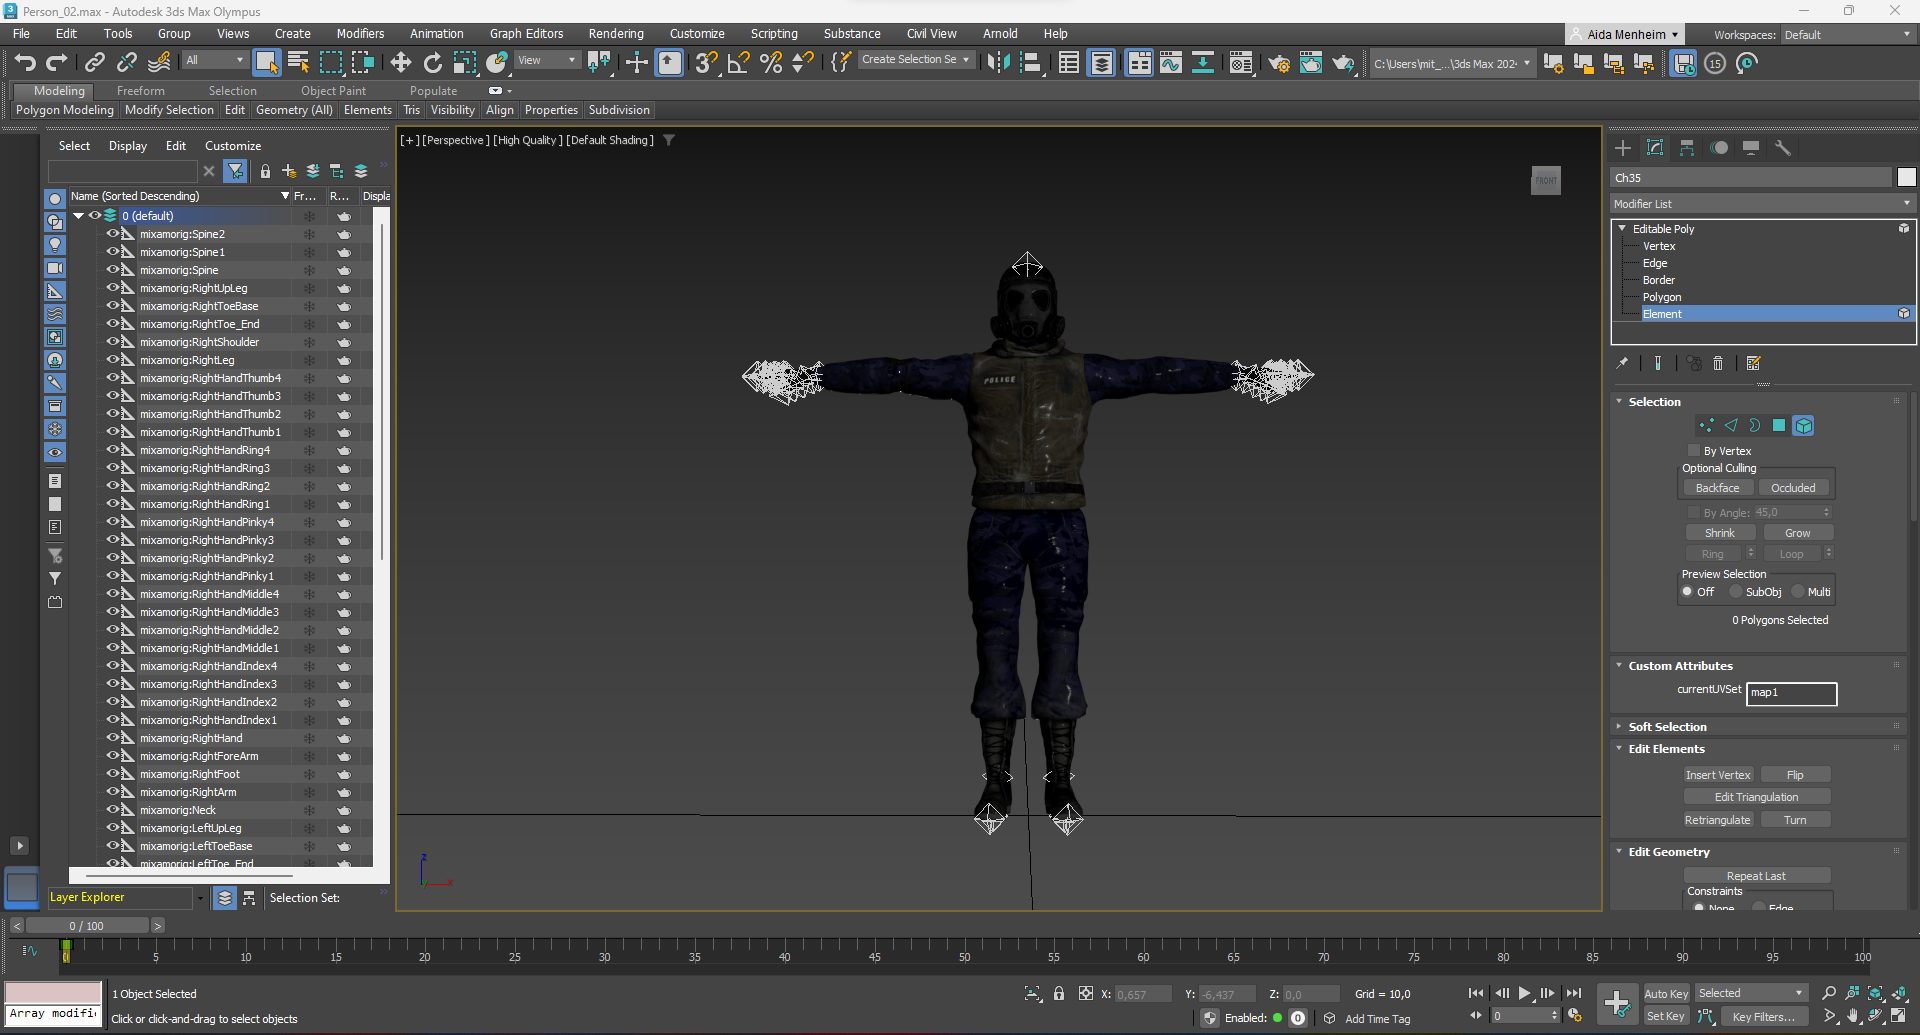Viewport: 1920px width, 1035px height.
Task: Click the Auto Key button
Action: point(1666,994)
